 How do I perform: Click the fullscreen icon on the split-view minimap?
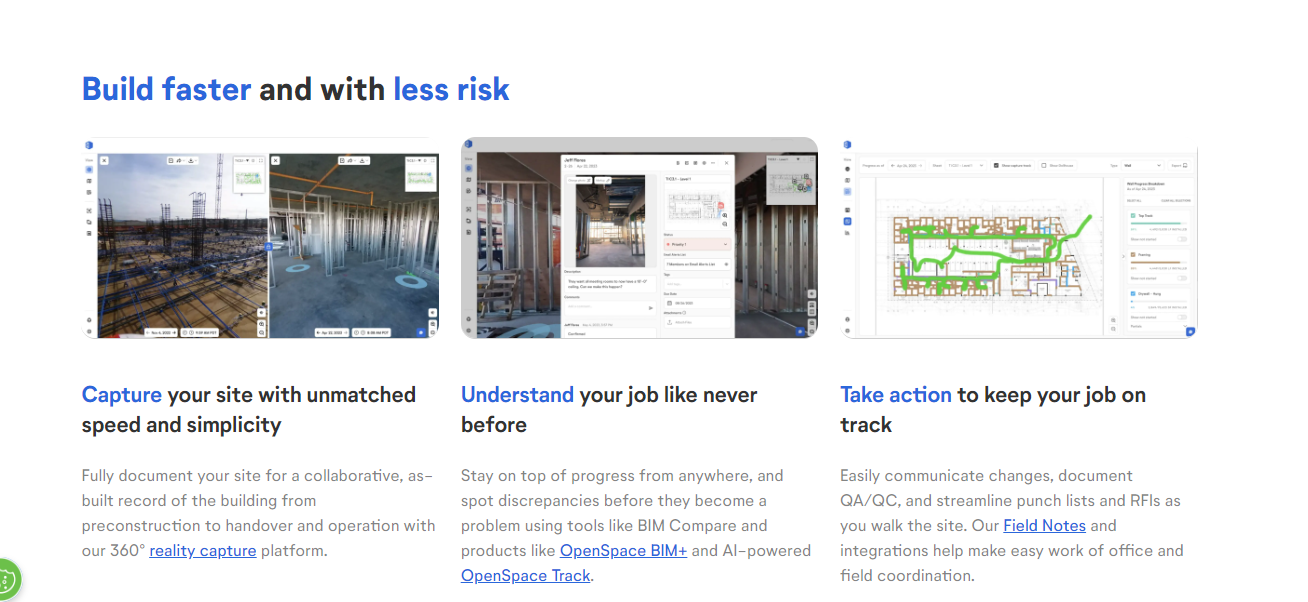click(x=260, y=160)
